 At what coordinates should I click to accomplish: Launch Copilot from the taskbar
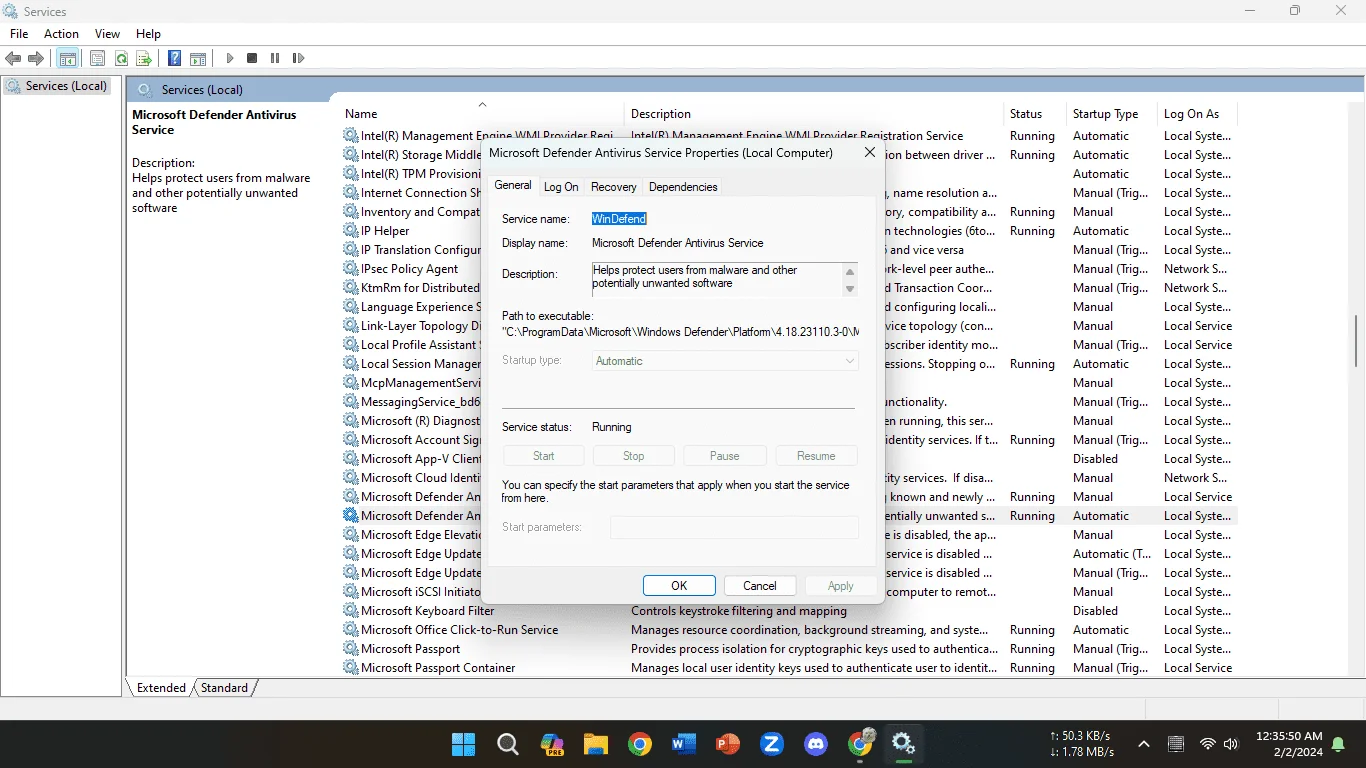click(x=552, y=744)
